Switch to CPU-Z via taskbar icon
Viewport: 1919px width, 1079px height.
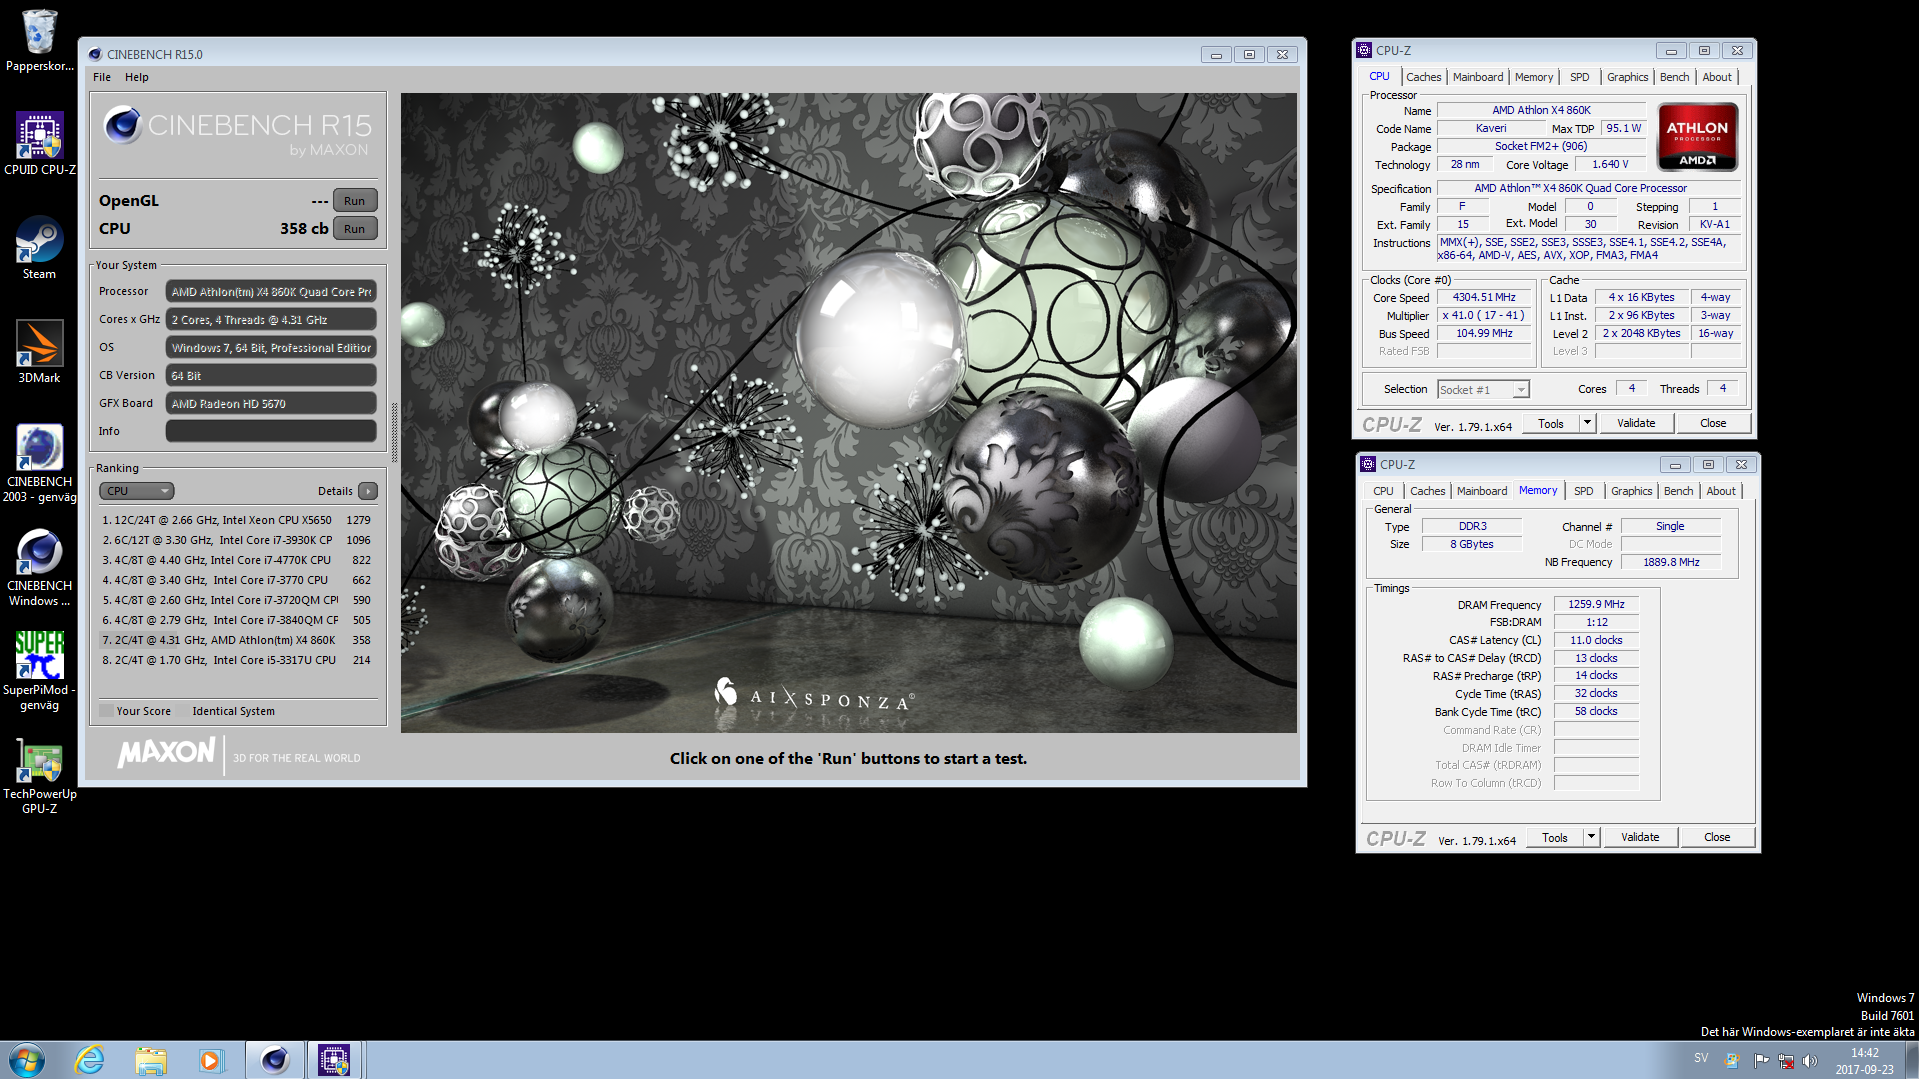point(334,1059)
